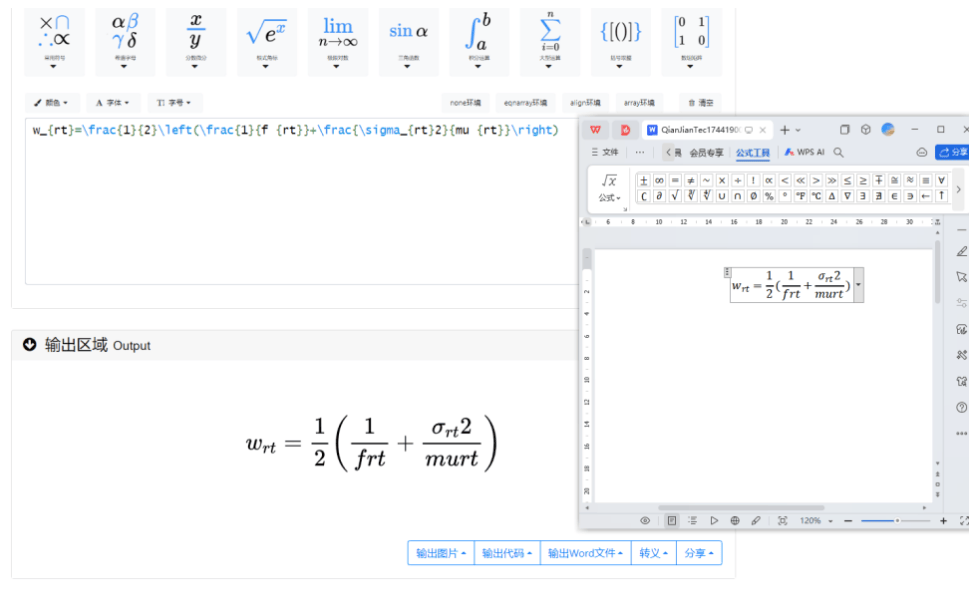Toggle eye protection mode in status bar
This screenshot has height=598, width=980.
(x=645, y=521)
